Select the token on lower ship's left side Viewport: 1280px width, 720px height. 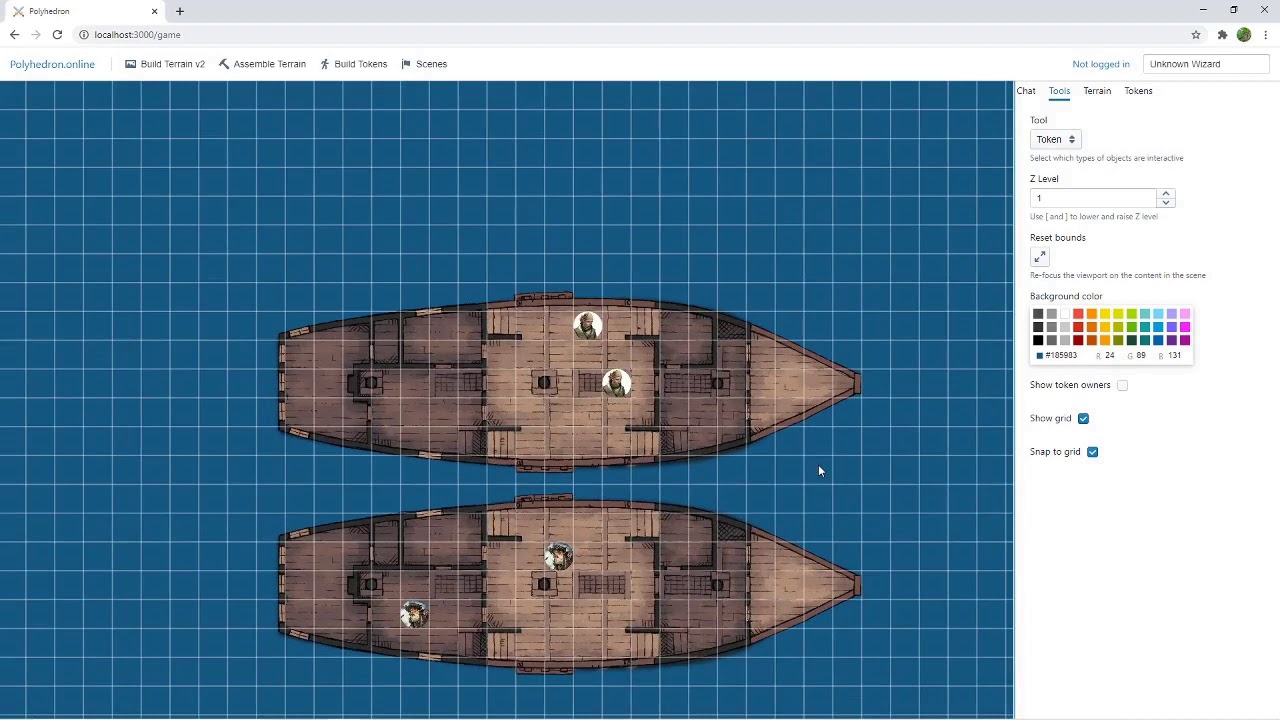[414, 614]
